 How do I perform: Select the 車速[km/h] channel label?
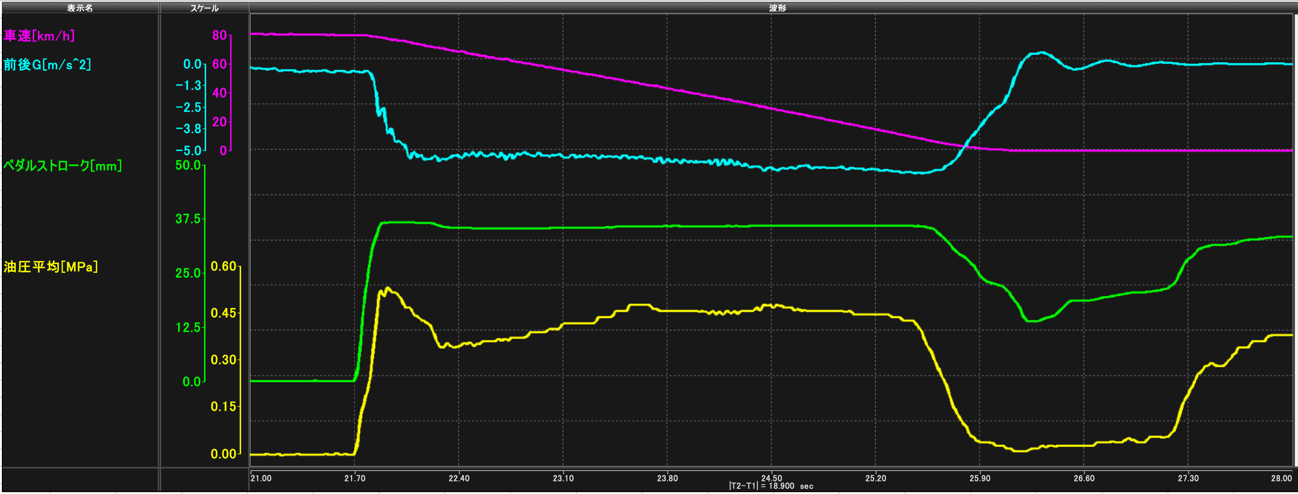coord(39,36)
